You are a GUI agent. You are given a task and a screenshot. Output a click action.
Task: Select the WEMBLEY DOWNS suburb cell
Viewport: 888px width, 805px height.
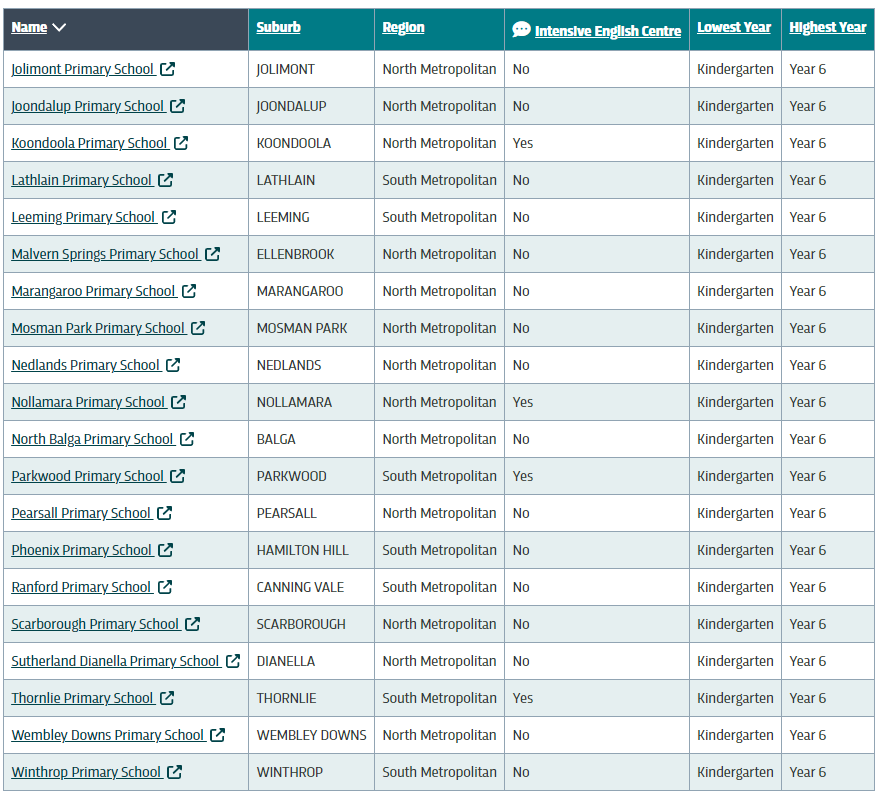point(311,735)
